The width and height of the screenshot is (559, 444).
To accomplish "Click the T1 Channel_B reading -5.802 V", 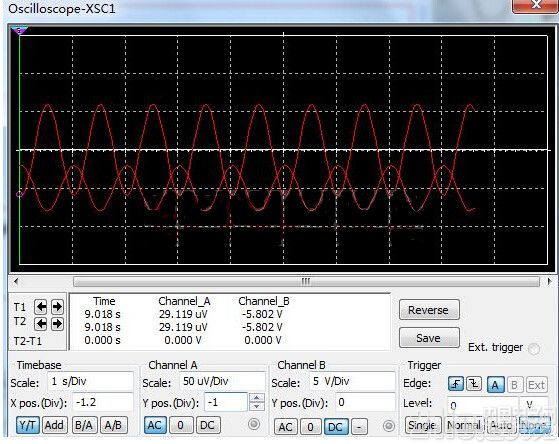I will 262,314.
